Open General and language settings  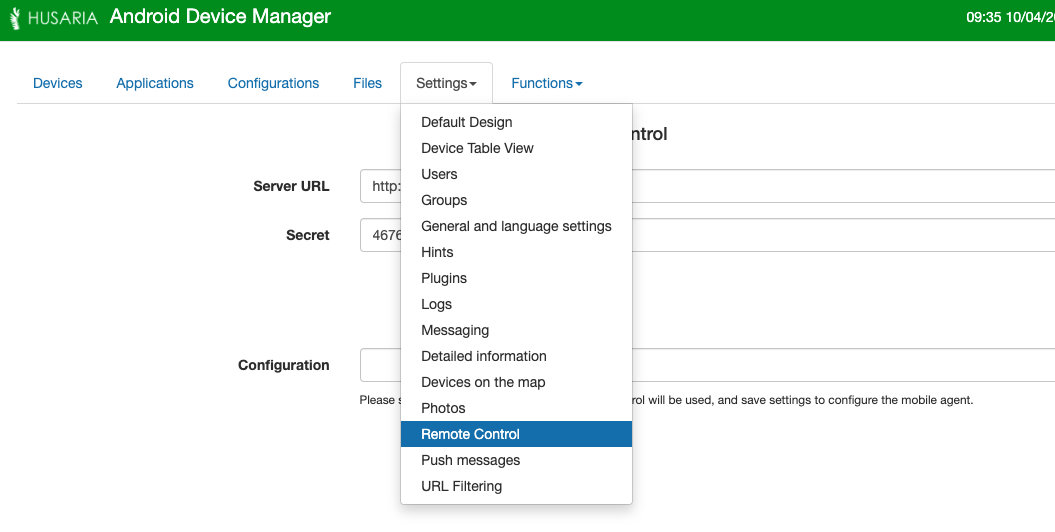point(516,226)
